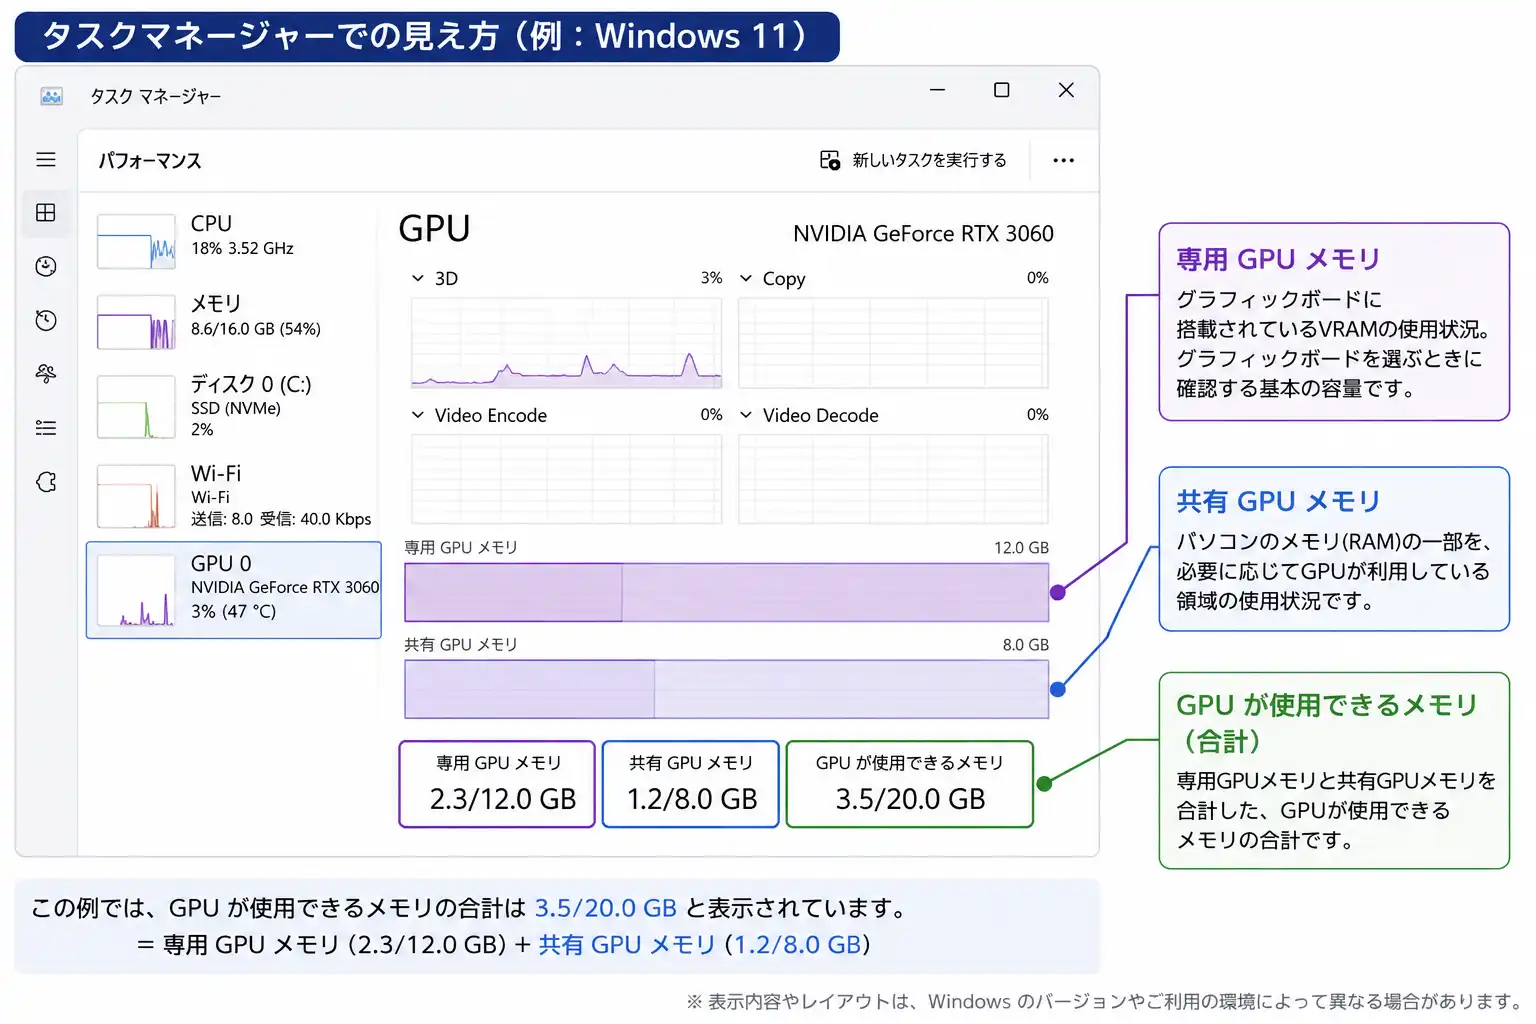This screenshot has width=1536, height=1024.
Task: Click the 8.6/16.0 GB (54%) memory reading
Action: click(x=256, y=329)
